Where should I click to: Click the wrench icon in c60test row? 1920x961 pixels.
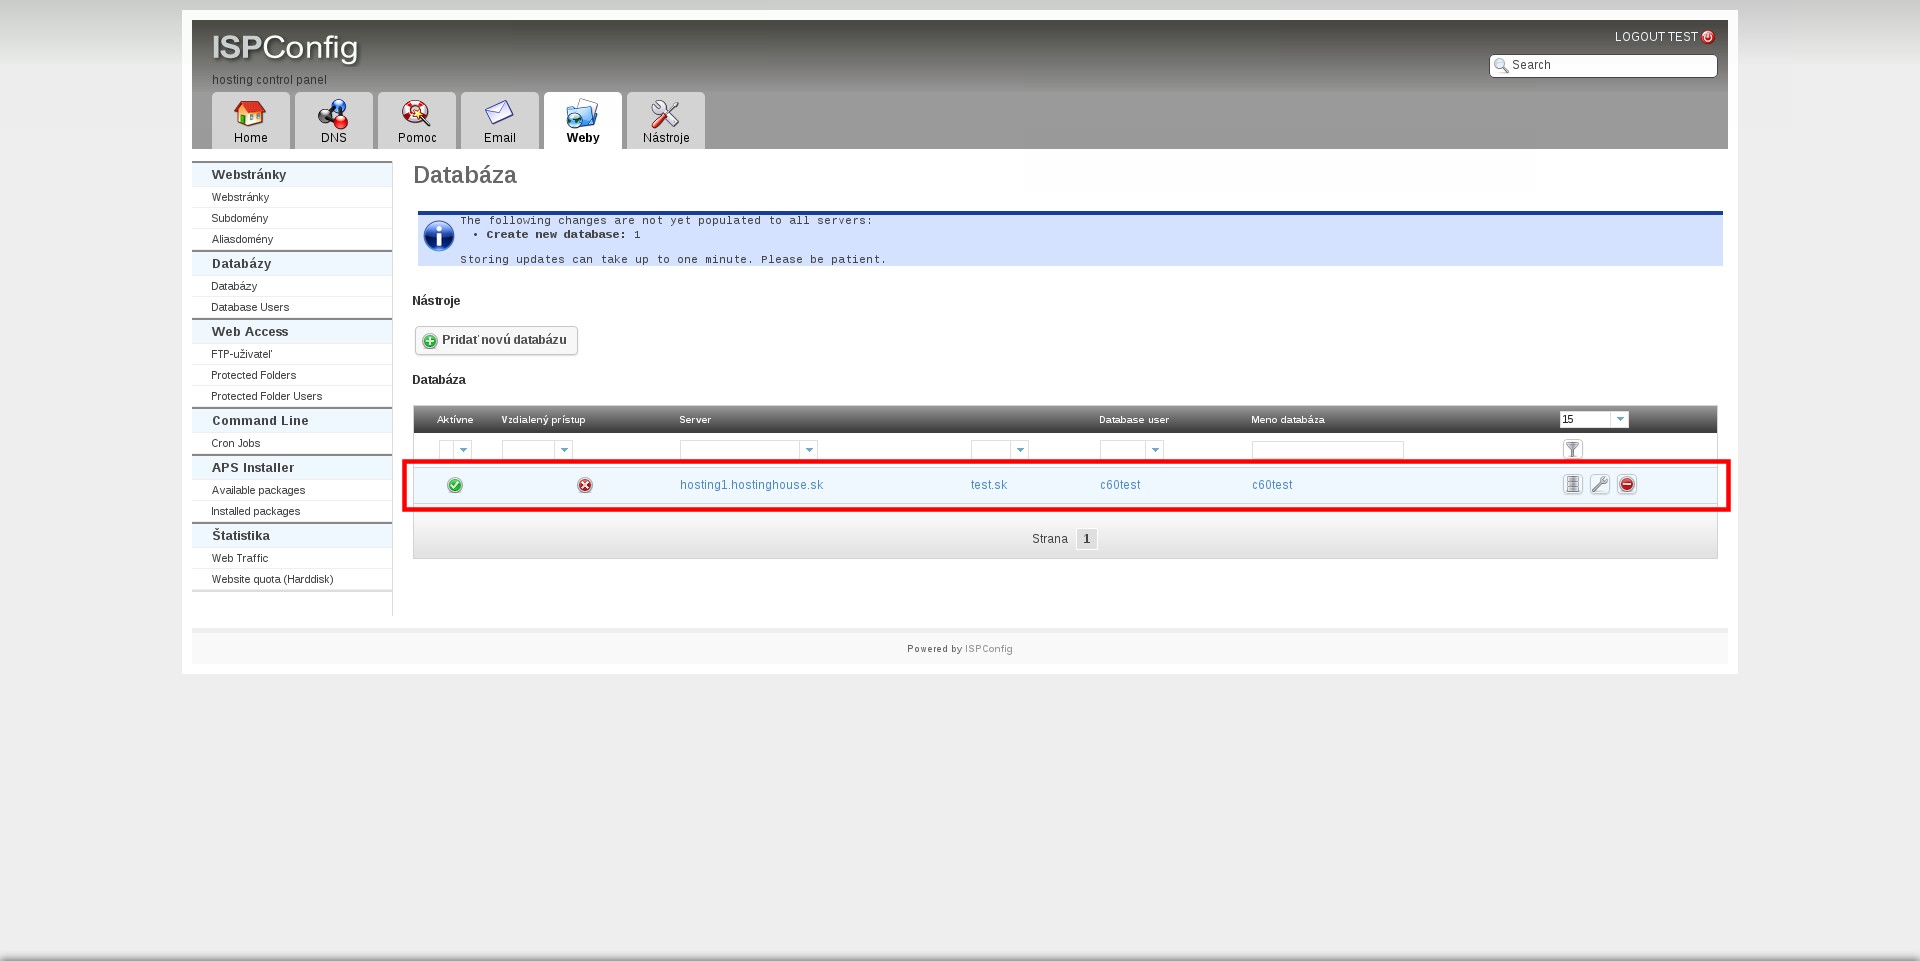coord(1600,485)
